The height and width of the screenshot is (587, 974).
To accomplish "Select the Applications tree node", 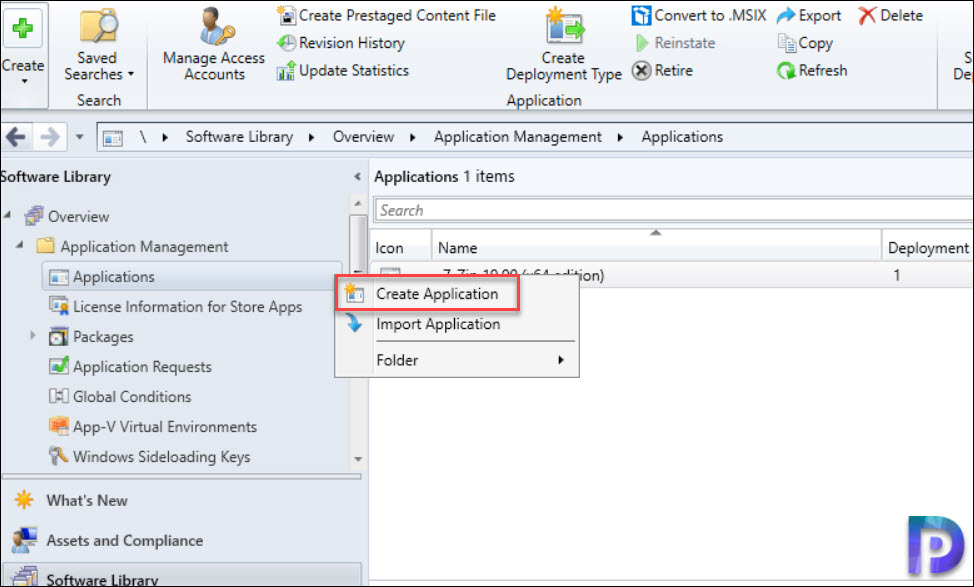I will (x=191, y=276).
